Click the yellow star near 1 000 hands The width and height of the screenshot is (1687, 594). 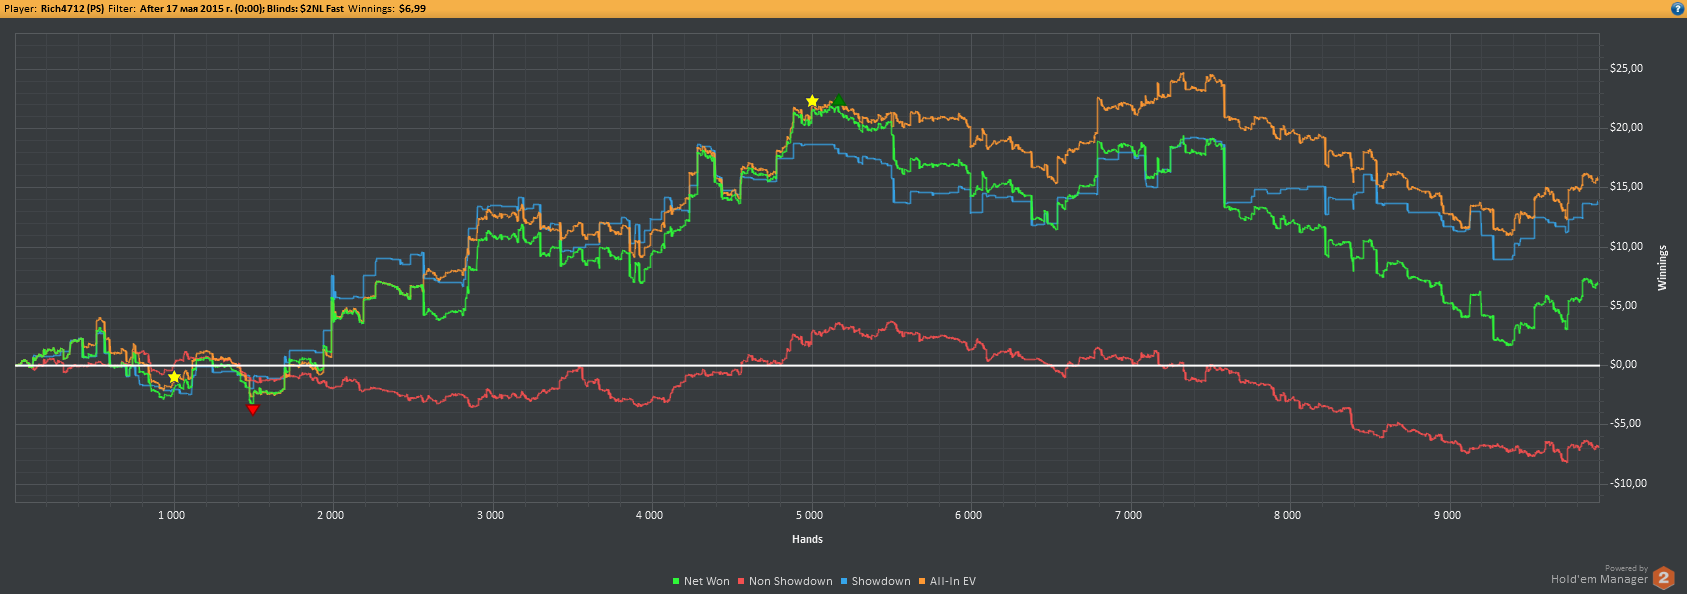[x=174, y=377]
